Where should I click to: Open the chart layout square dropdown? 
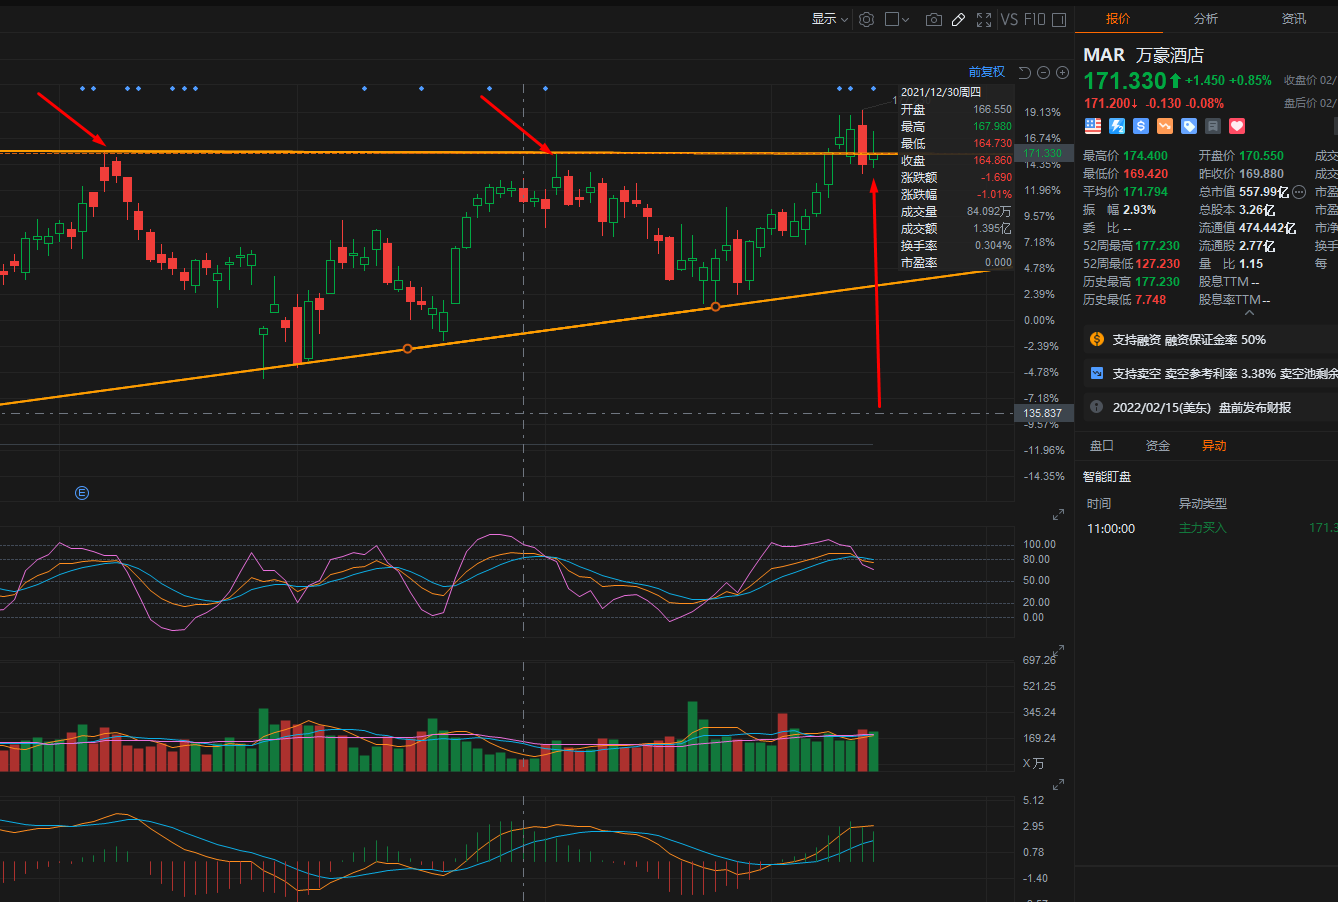pyautogui.click(x=897, y=19)
